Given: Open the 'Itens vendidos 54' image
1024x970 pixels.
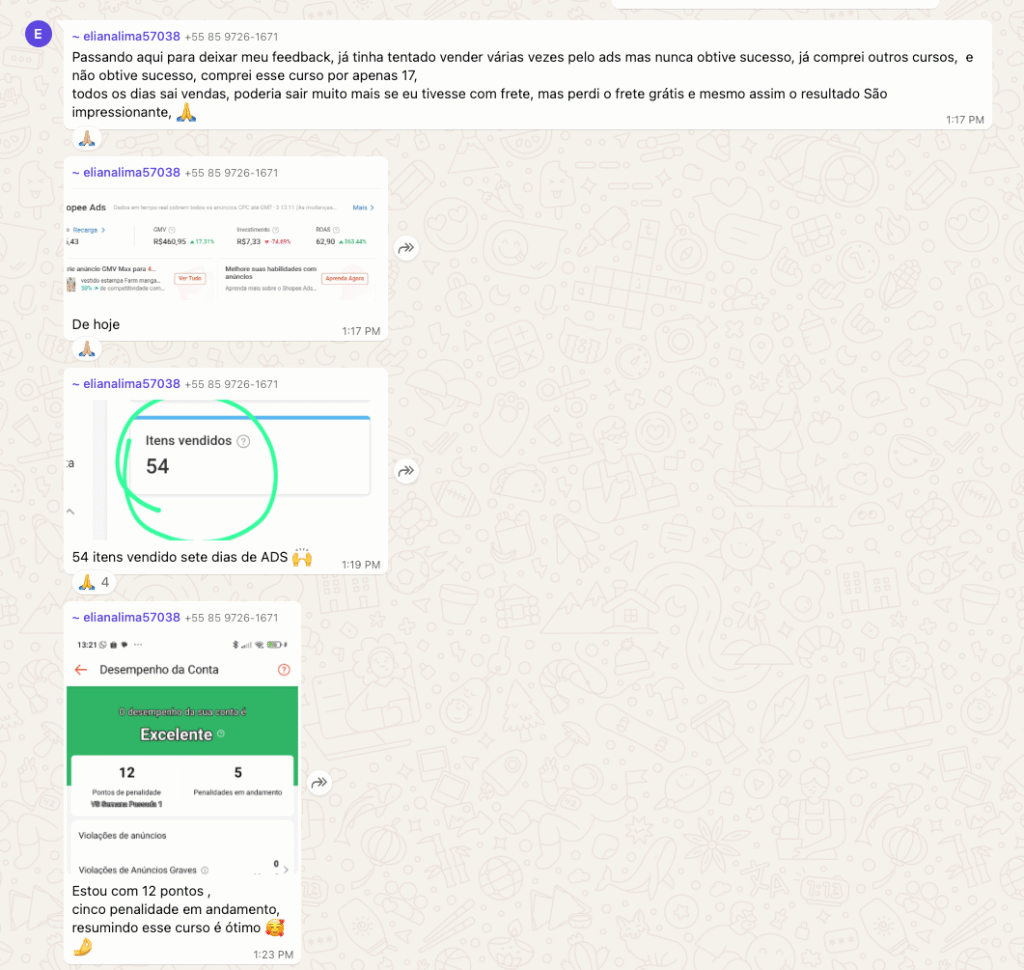Looking at the screenshot, I should 226,470.
